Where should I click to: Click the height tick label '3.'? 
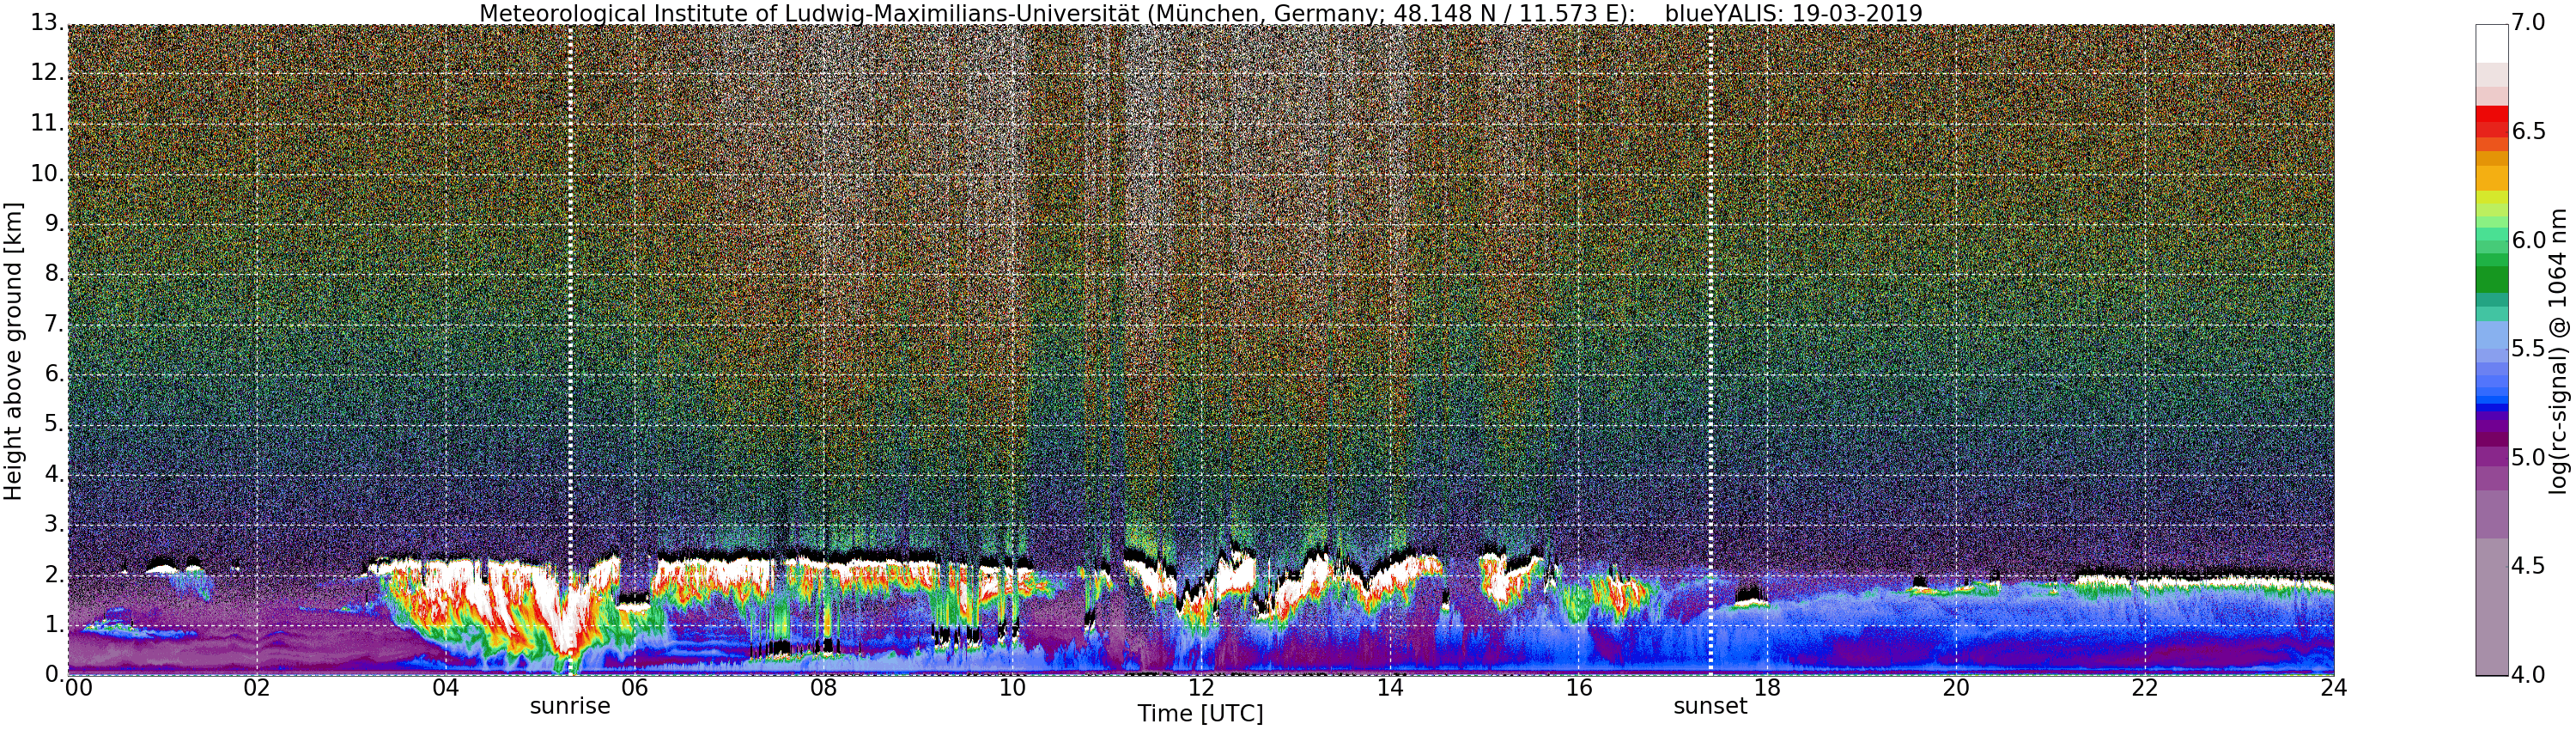(x=54, y=524)
